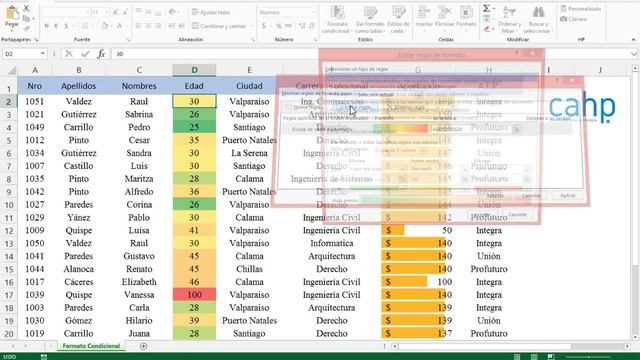This screenshot has width=640, height=360.
Task: Apply thousands separator (000) style
Action: (289, 26)
